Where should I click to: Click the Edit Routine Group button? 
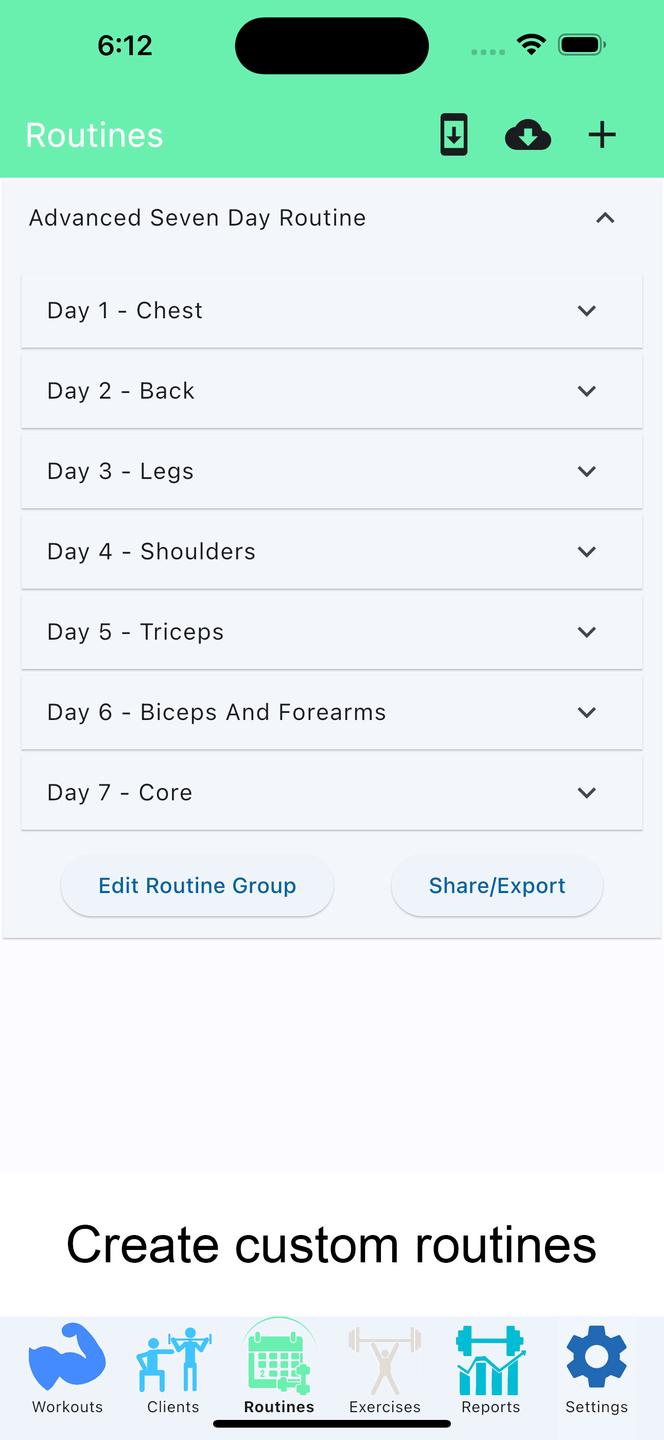pos(197,886)
